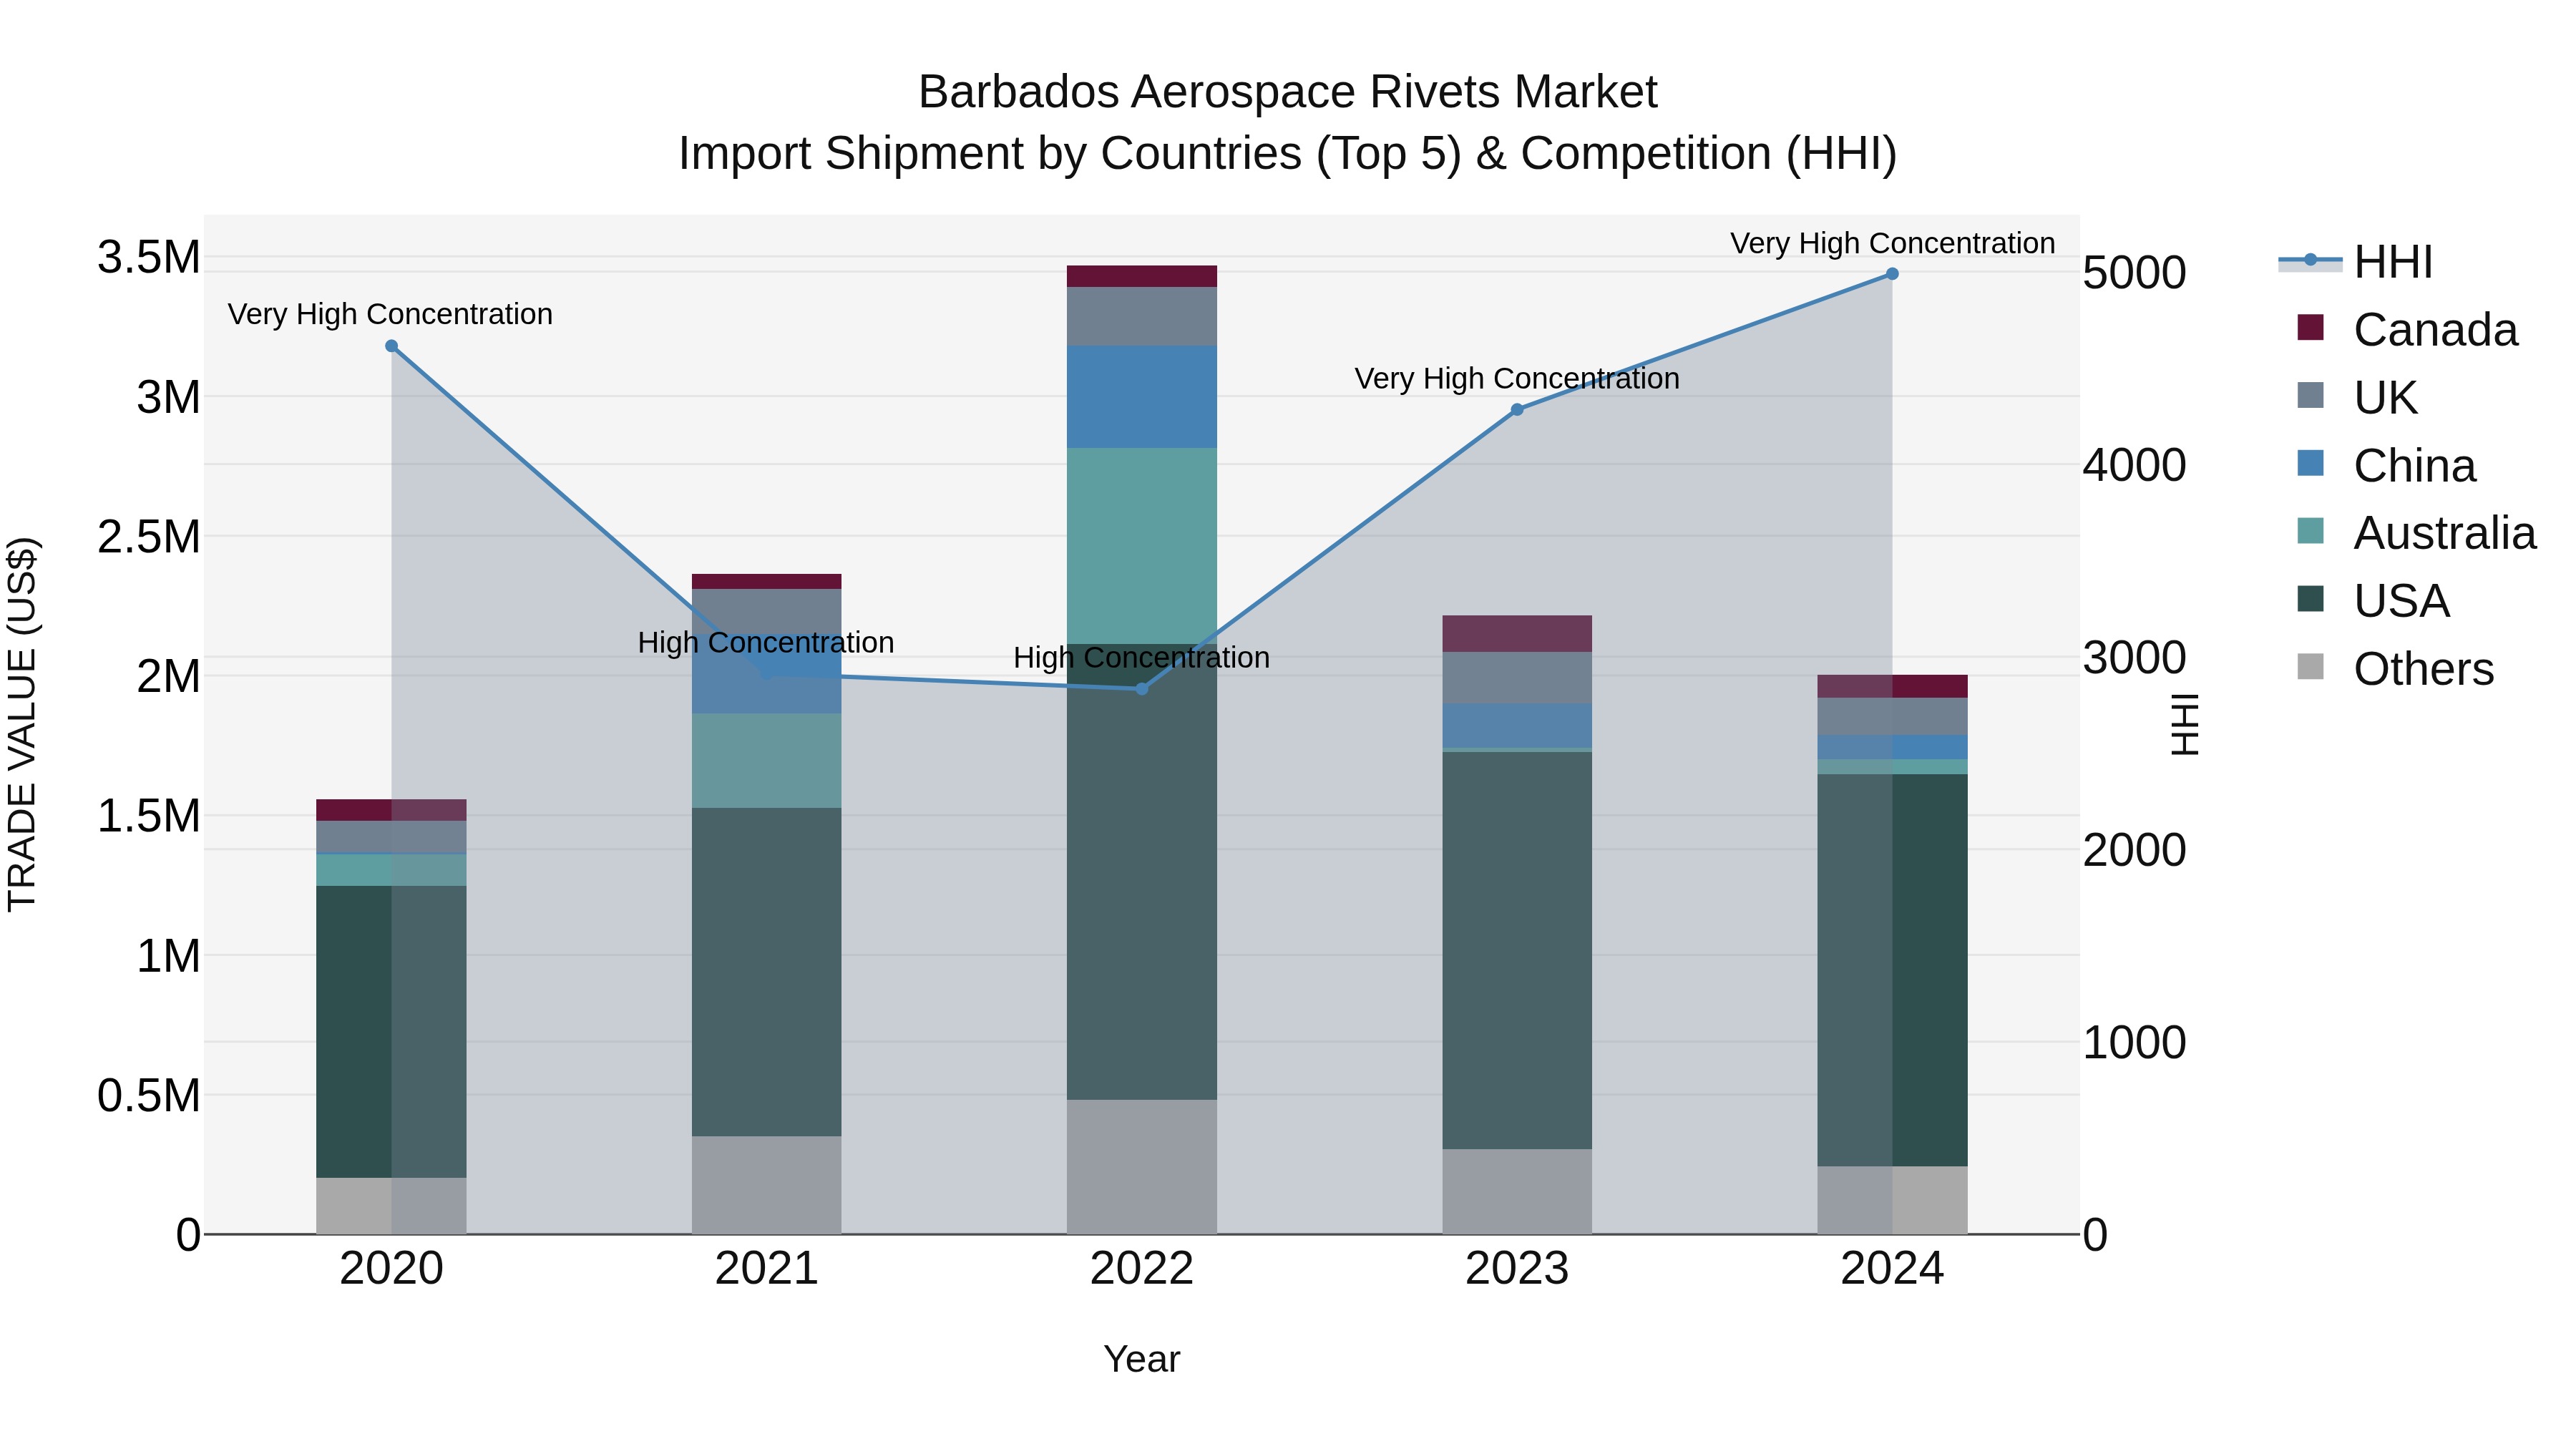2576x1449 pixels.
Task: Toggle China legend entry
Action: (x=2386, y=465)
